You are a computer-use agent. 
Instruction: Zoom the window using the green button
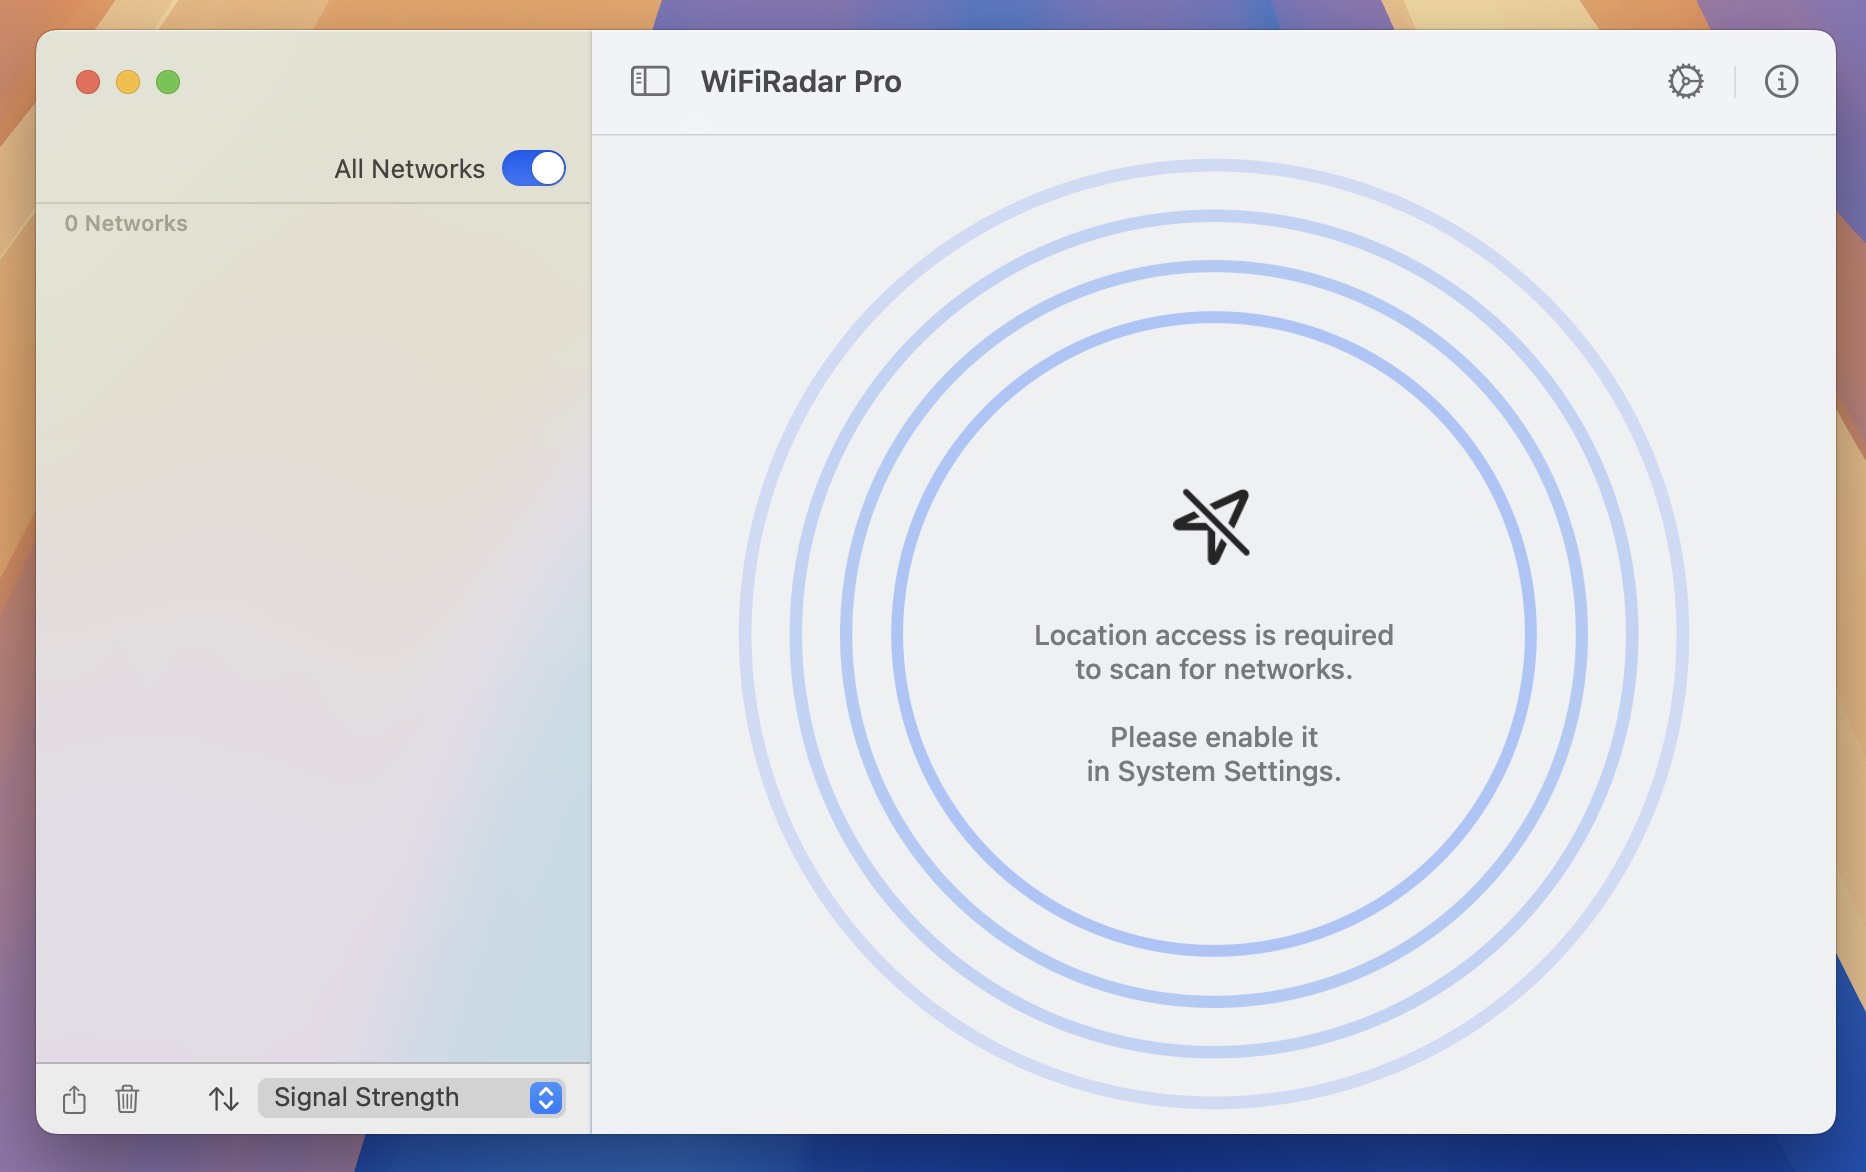168,82
